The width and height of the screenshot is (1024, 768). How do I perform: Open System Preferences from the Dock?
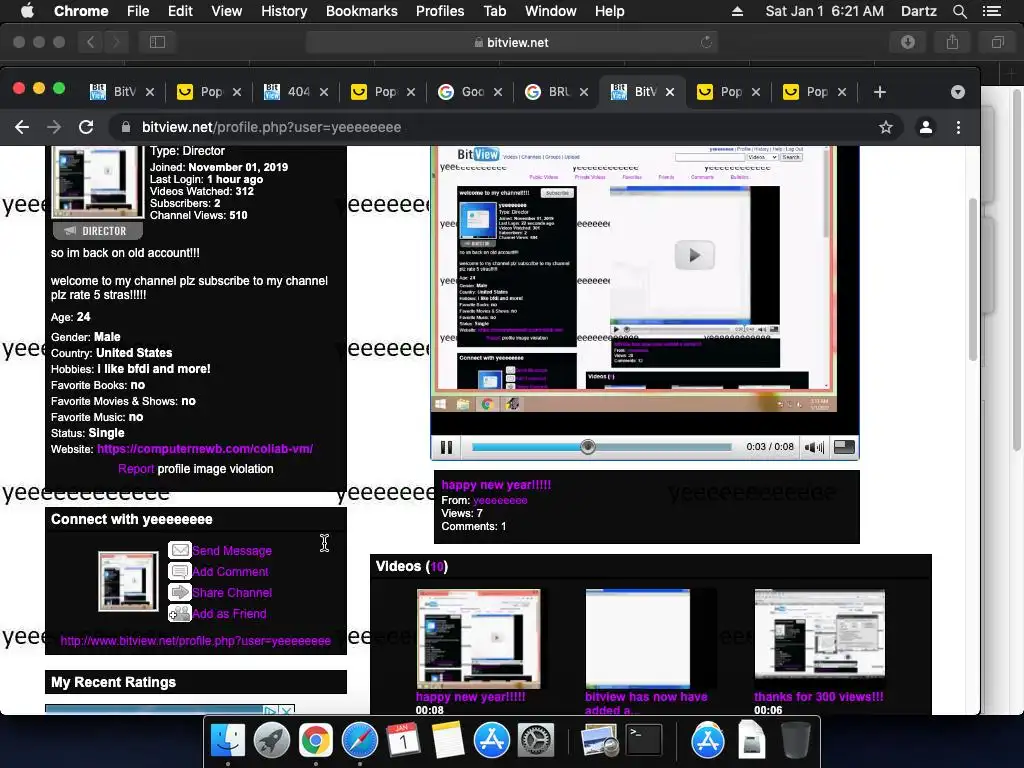[x=536, y=741]
